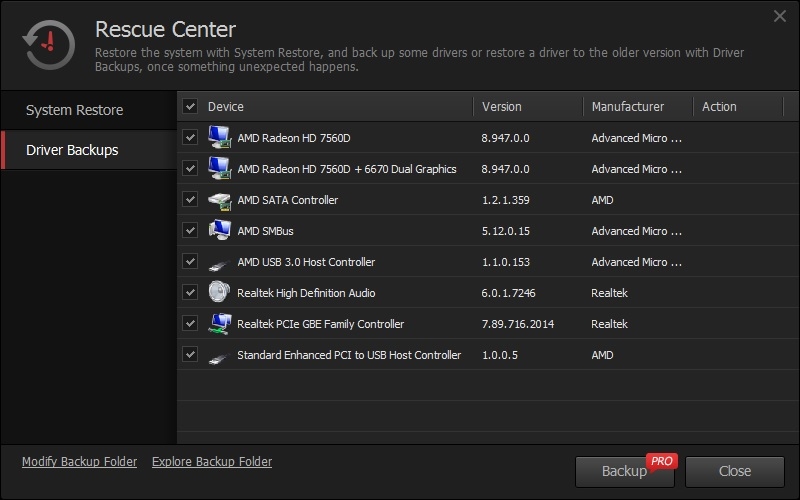Click version 6.0.1.7246
Image resolution: width=800 pixels, height=500 pixels.
(508, 293)
